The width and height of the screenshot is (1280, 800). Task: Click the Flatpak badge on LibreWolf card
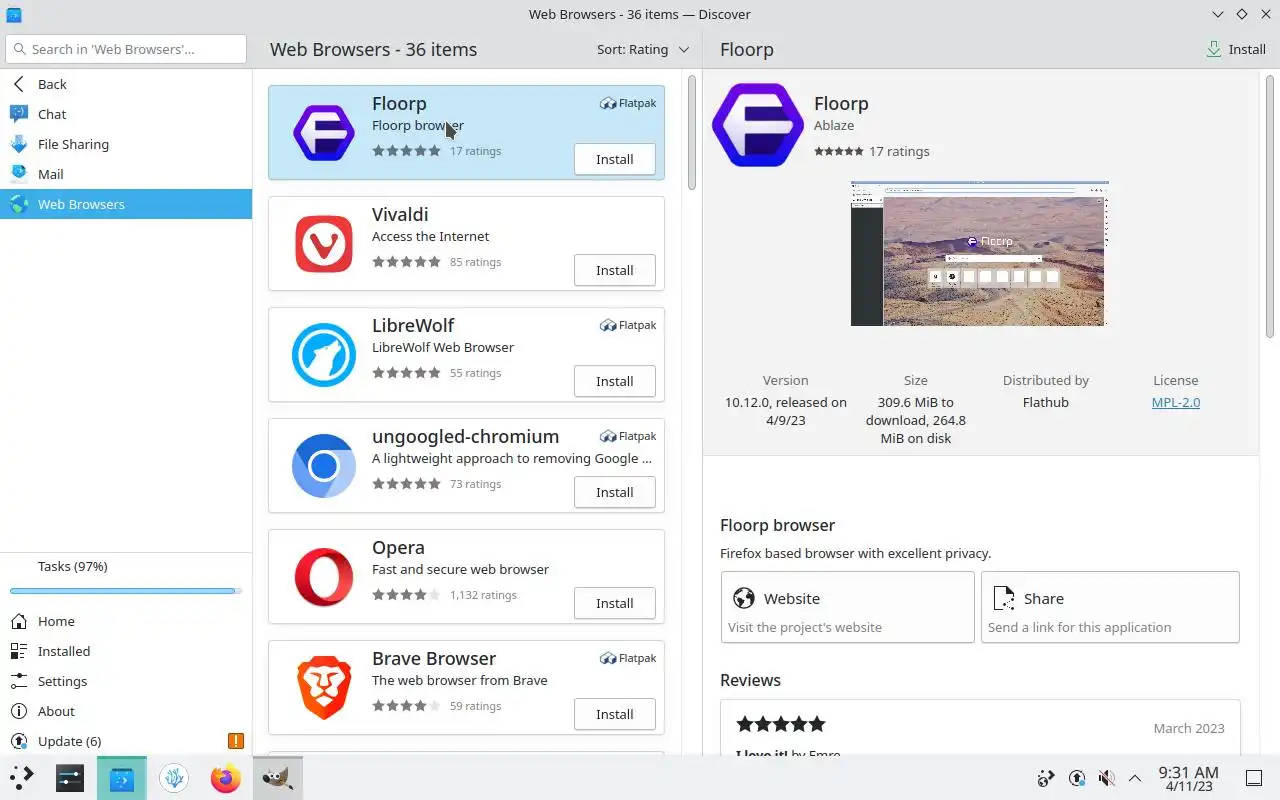(628, 325)
